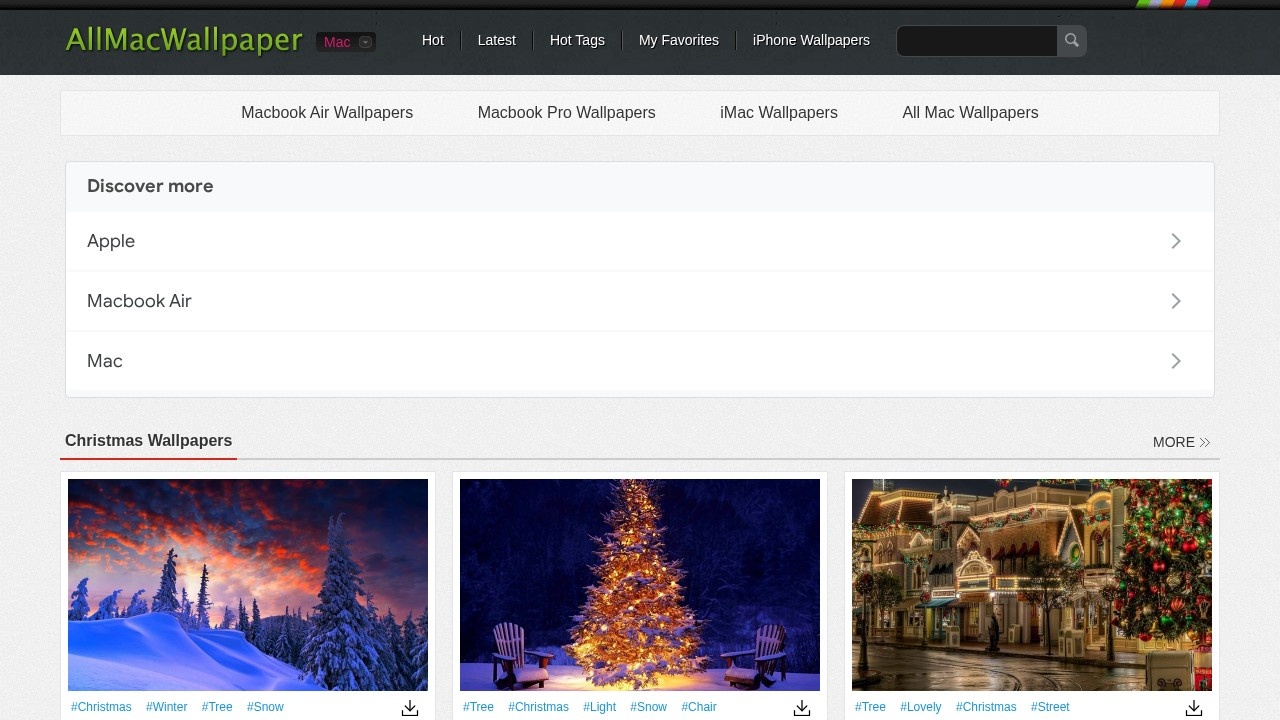
Task: Select iMac Wallpapers tab
Action: click(778, 113)
